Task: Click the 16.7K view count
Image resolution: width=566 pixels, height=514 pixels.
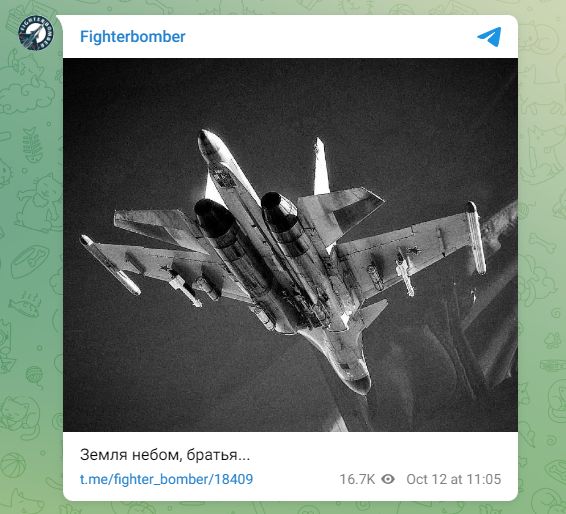Action: click(x=357, y=479)
